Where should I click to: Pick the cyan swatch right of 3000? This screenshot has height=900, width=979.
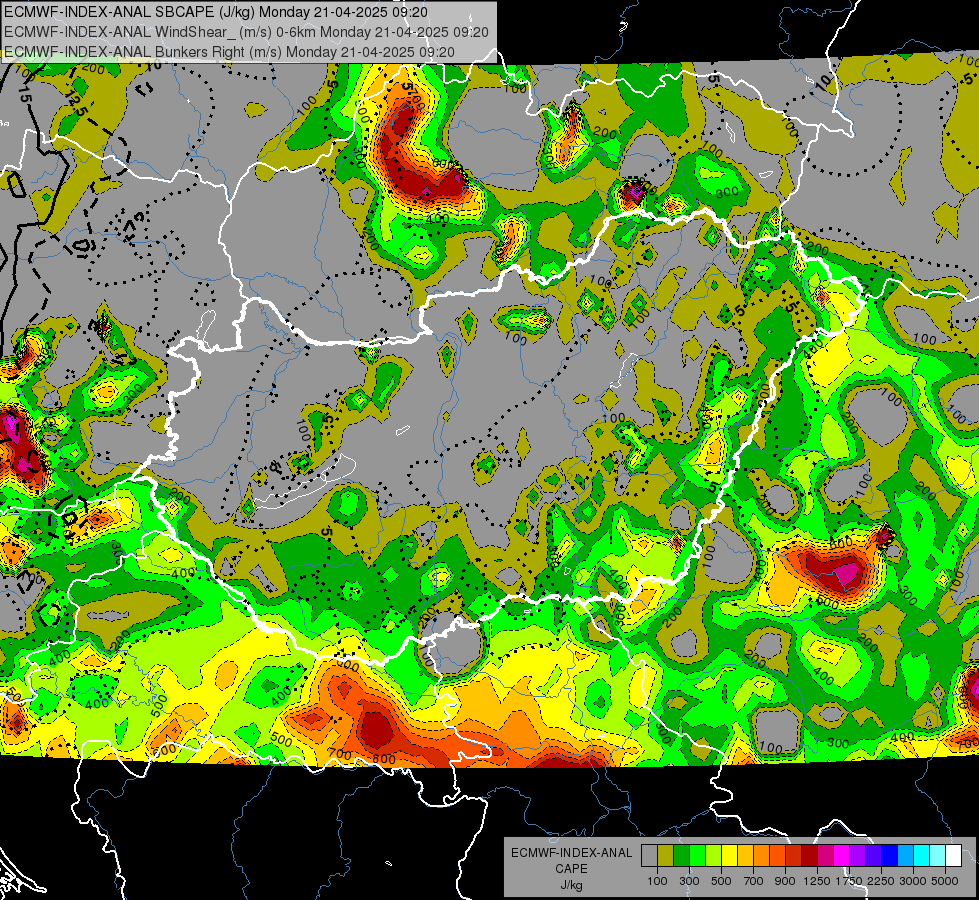922,856
